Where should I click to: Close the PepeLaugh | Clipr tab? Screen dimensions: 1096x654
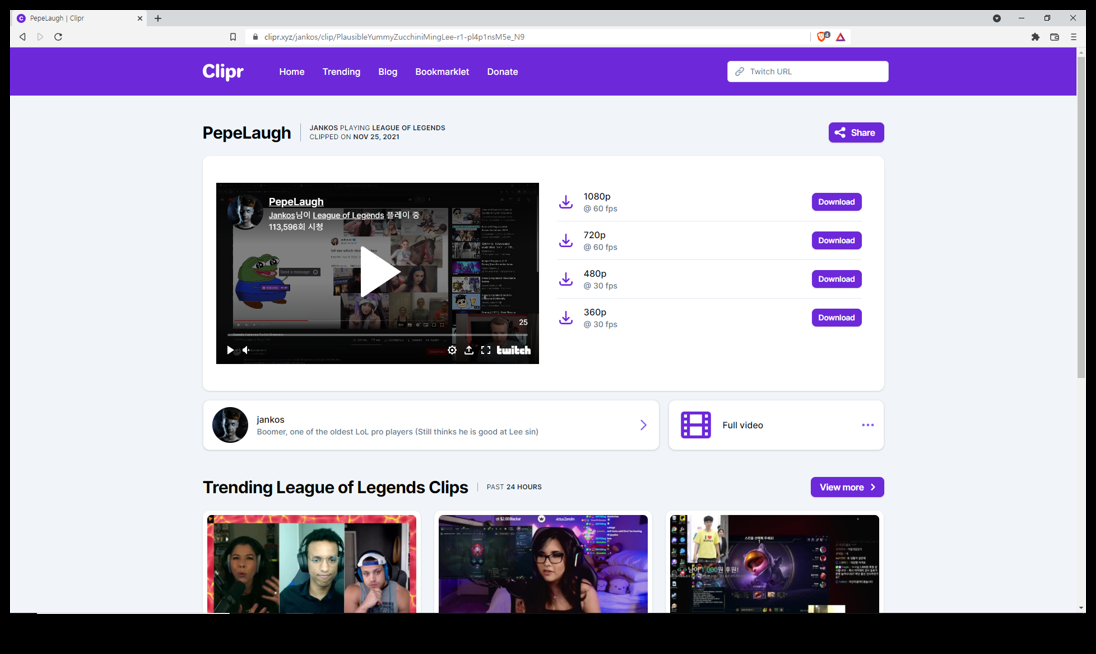140,18
